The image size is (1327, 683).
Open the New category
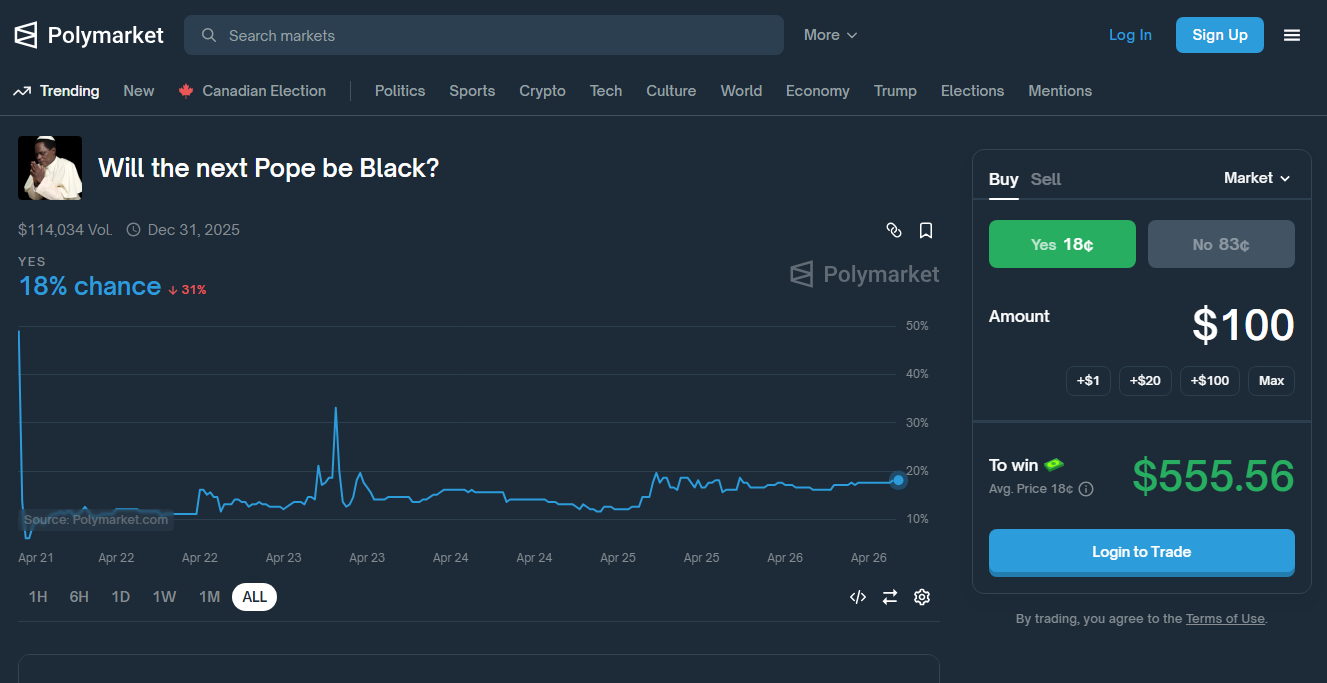pyautogui.click(x=139, y=91)
